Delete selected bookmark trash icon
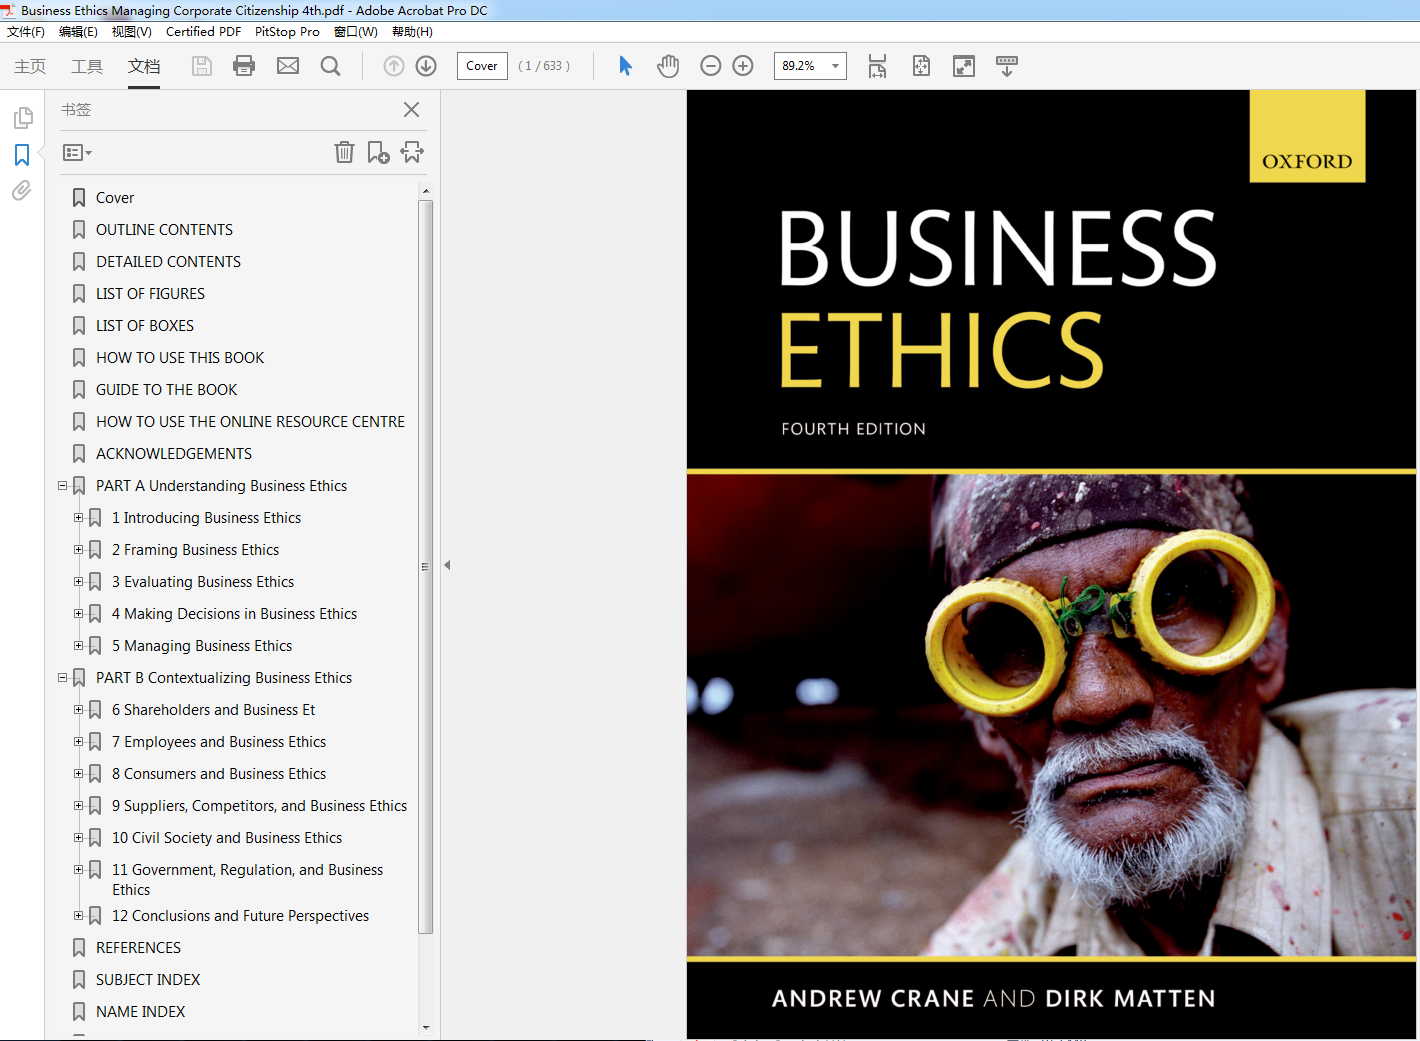Screen dimensions: 1420x1041 [x=344, y=152]
